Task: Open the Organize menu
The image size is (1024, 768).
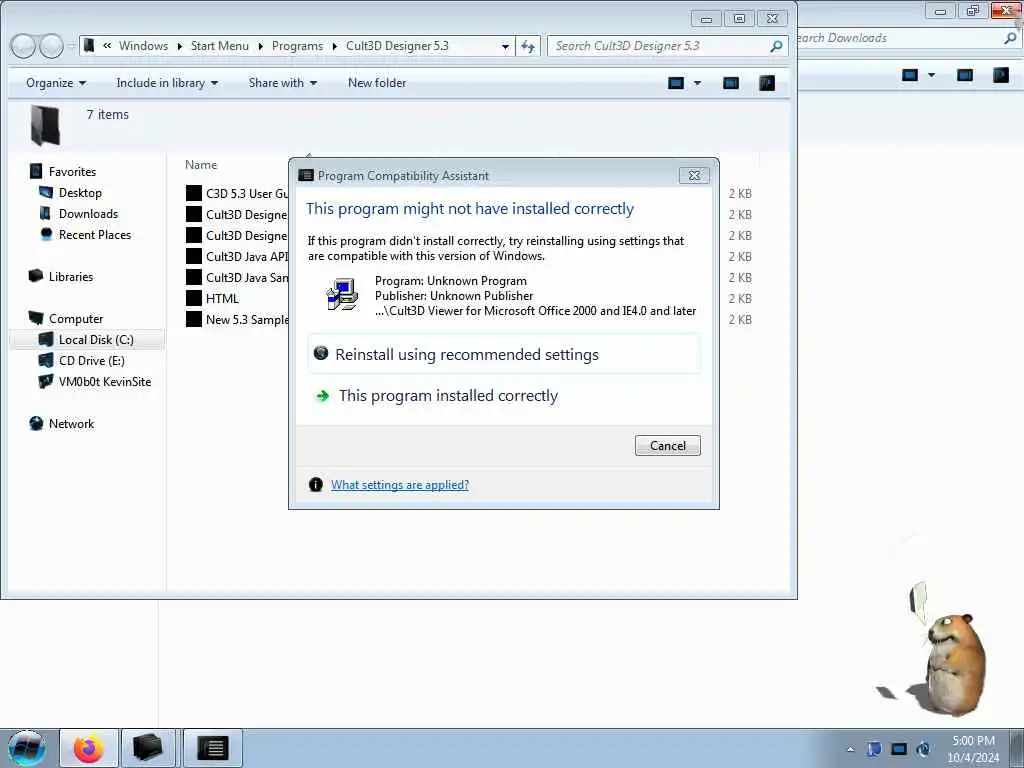Action: pos(56,83)
